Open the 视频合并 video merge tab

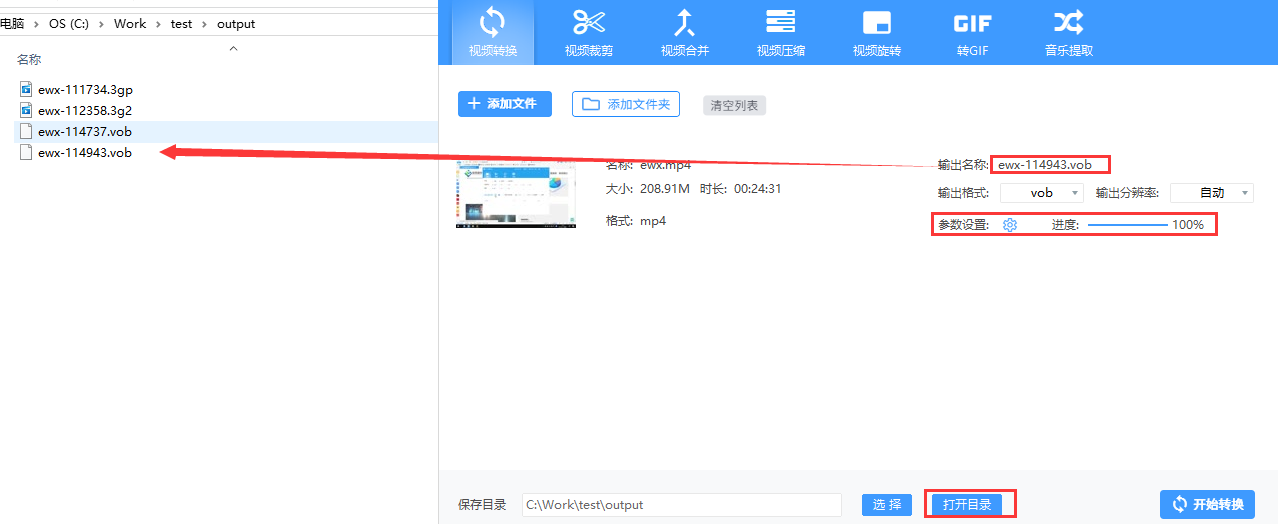[x=685, y=32]
